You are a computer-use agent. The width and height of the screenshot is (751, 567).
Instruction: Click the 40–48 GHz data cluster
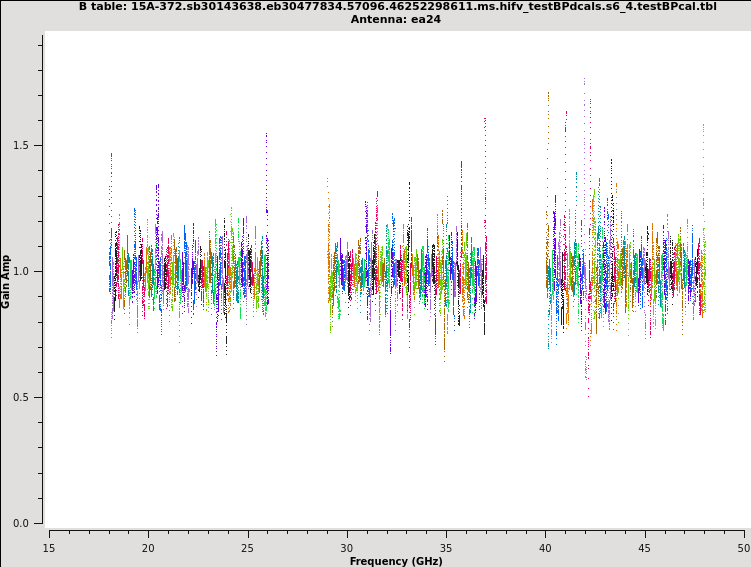tap(625, 270)
